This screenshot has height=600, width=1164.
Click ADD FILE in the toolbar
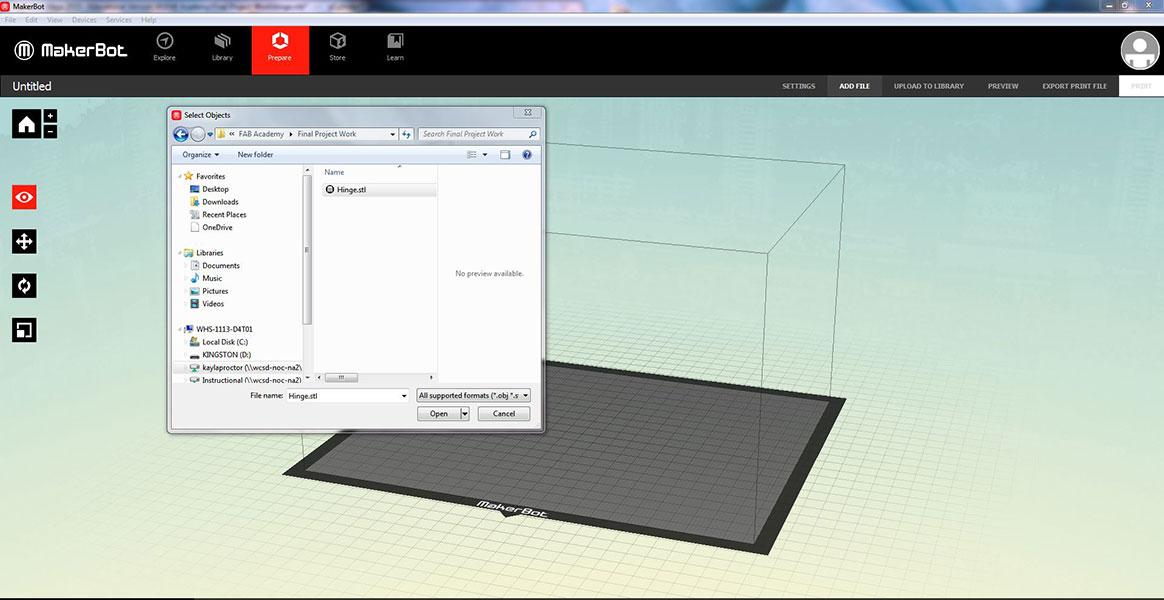(x=854, y=86)
